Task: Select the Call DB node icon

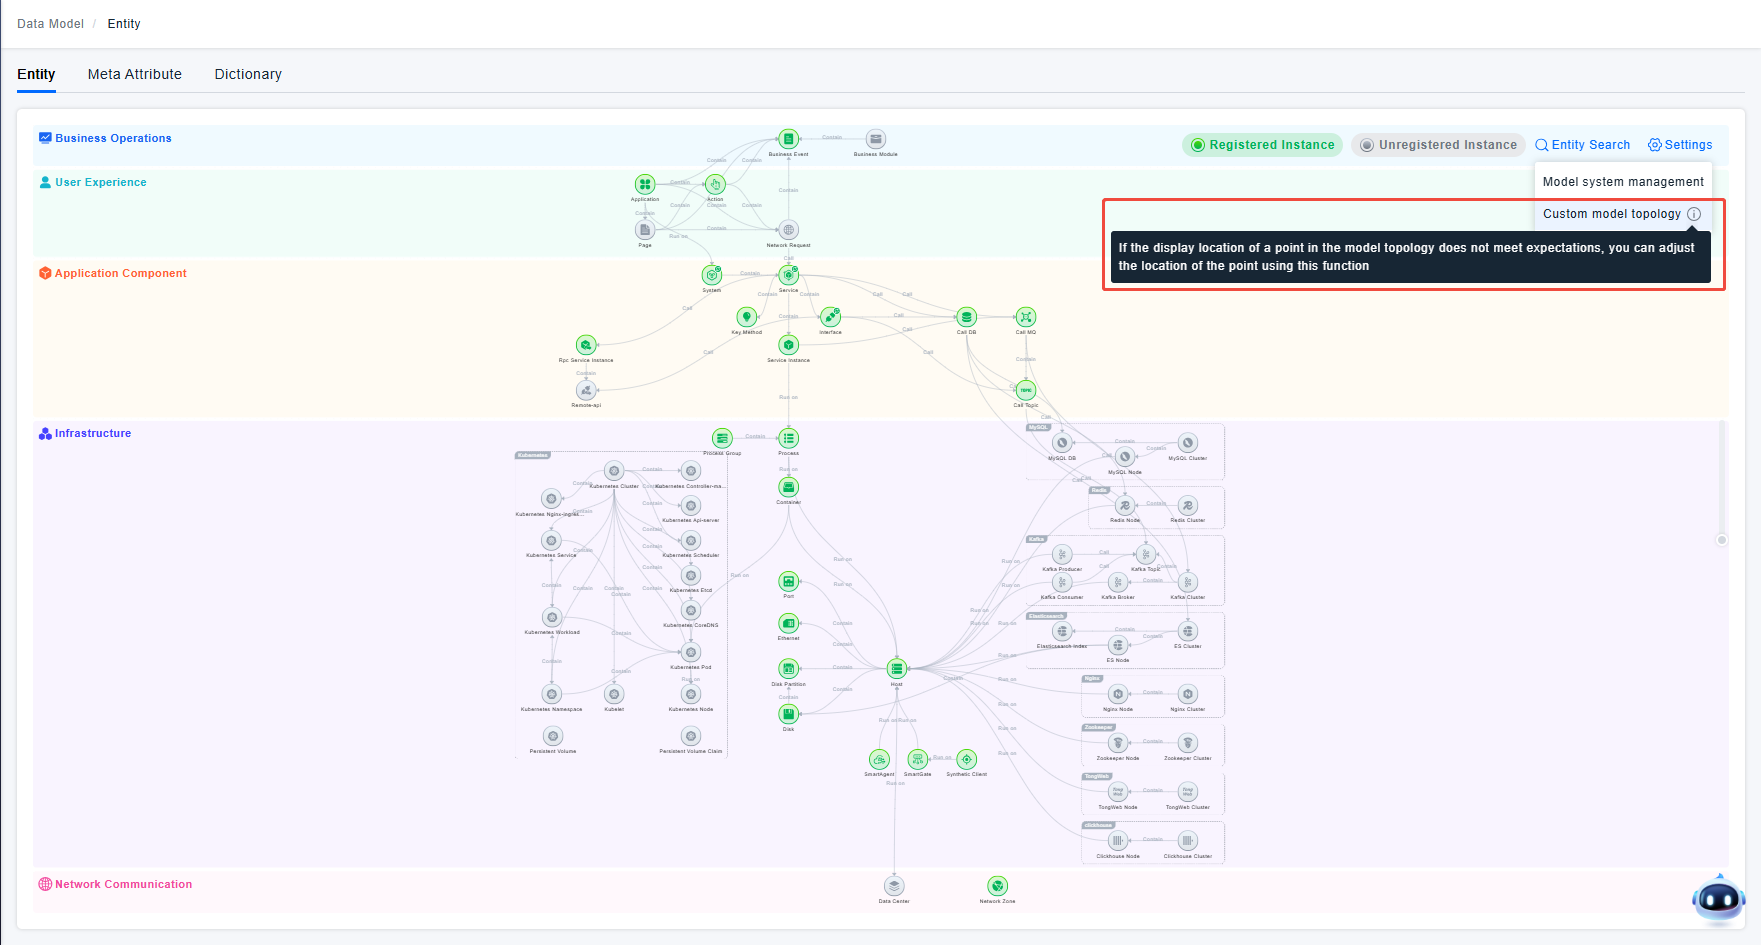Action: pos(966,317)
